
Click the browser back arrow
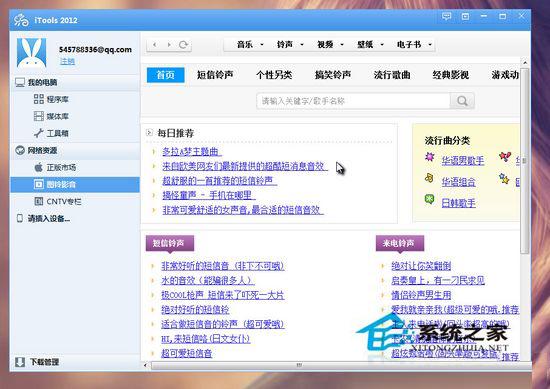point(155,45)
